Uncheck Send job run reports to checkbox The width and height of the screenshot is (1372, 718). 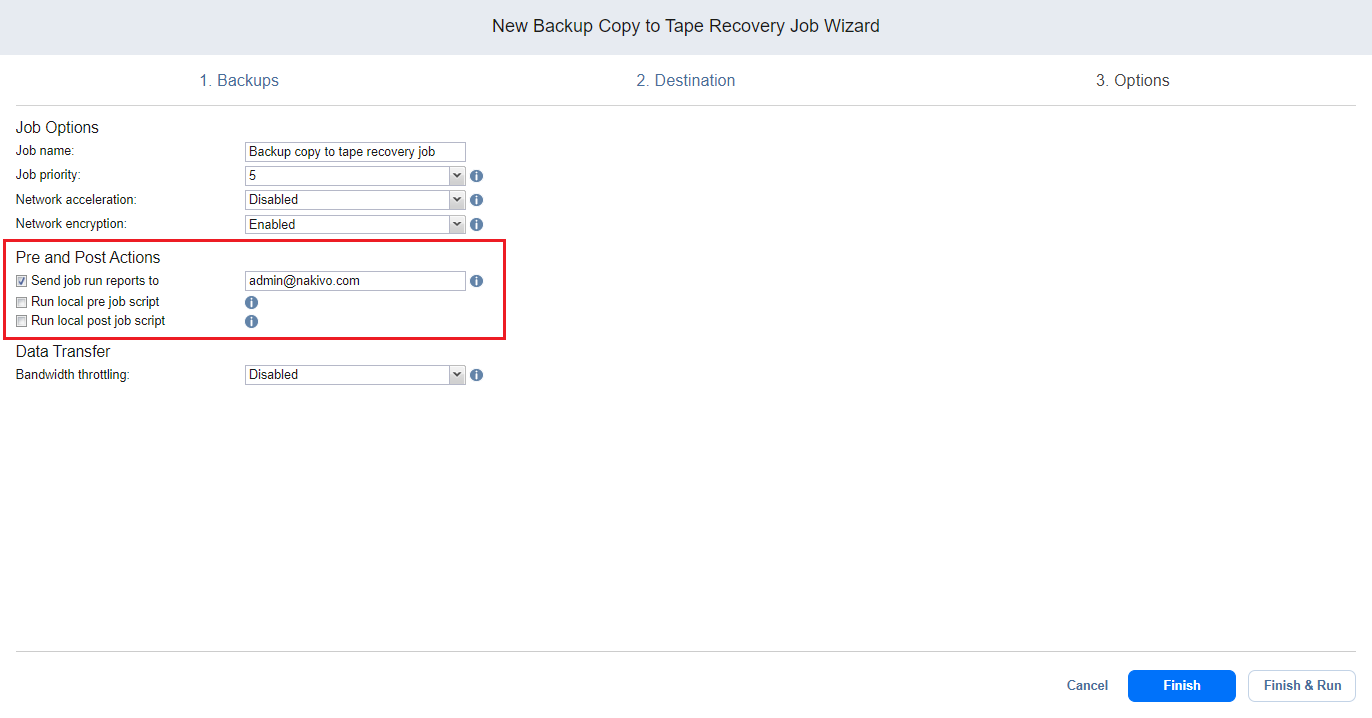pos(22,281)
